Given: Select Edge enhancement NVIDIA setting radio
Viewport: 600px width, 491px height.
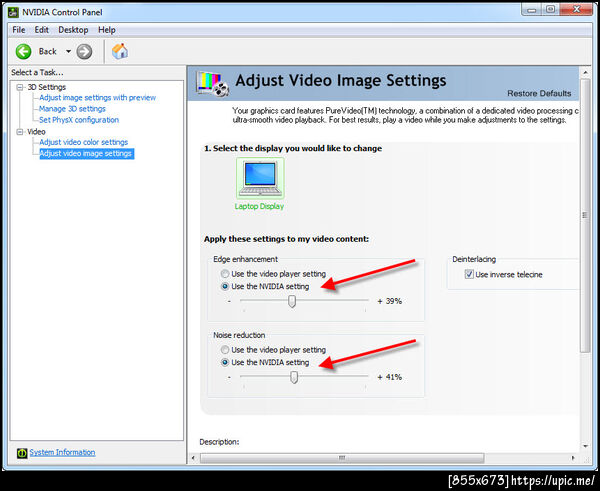Looking at the screenshot, I should (x=225, y=286).
